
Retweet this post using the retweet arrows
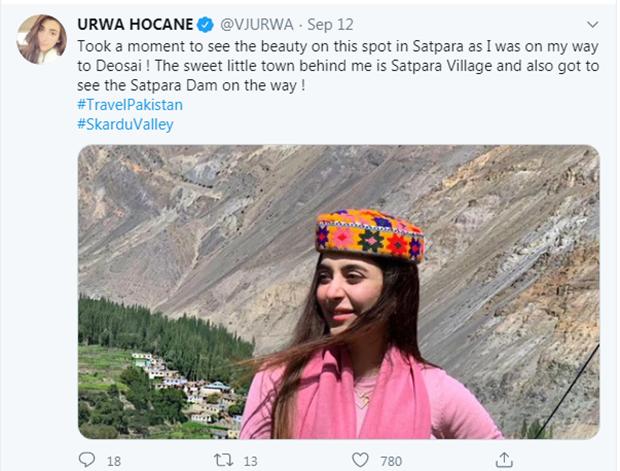tap(223, 460)
